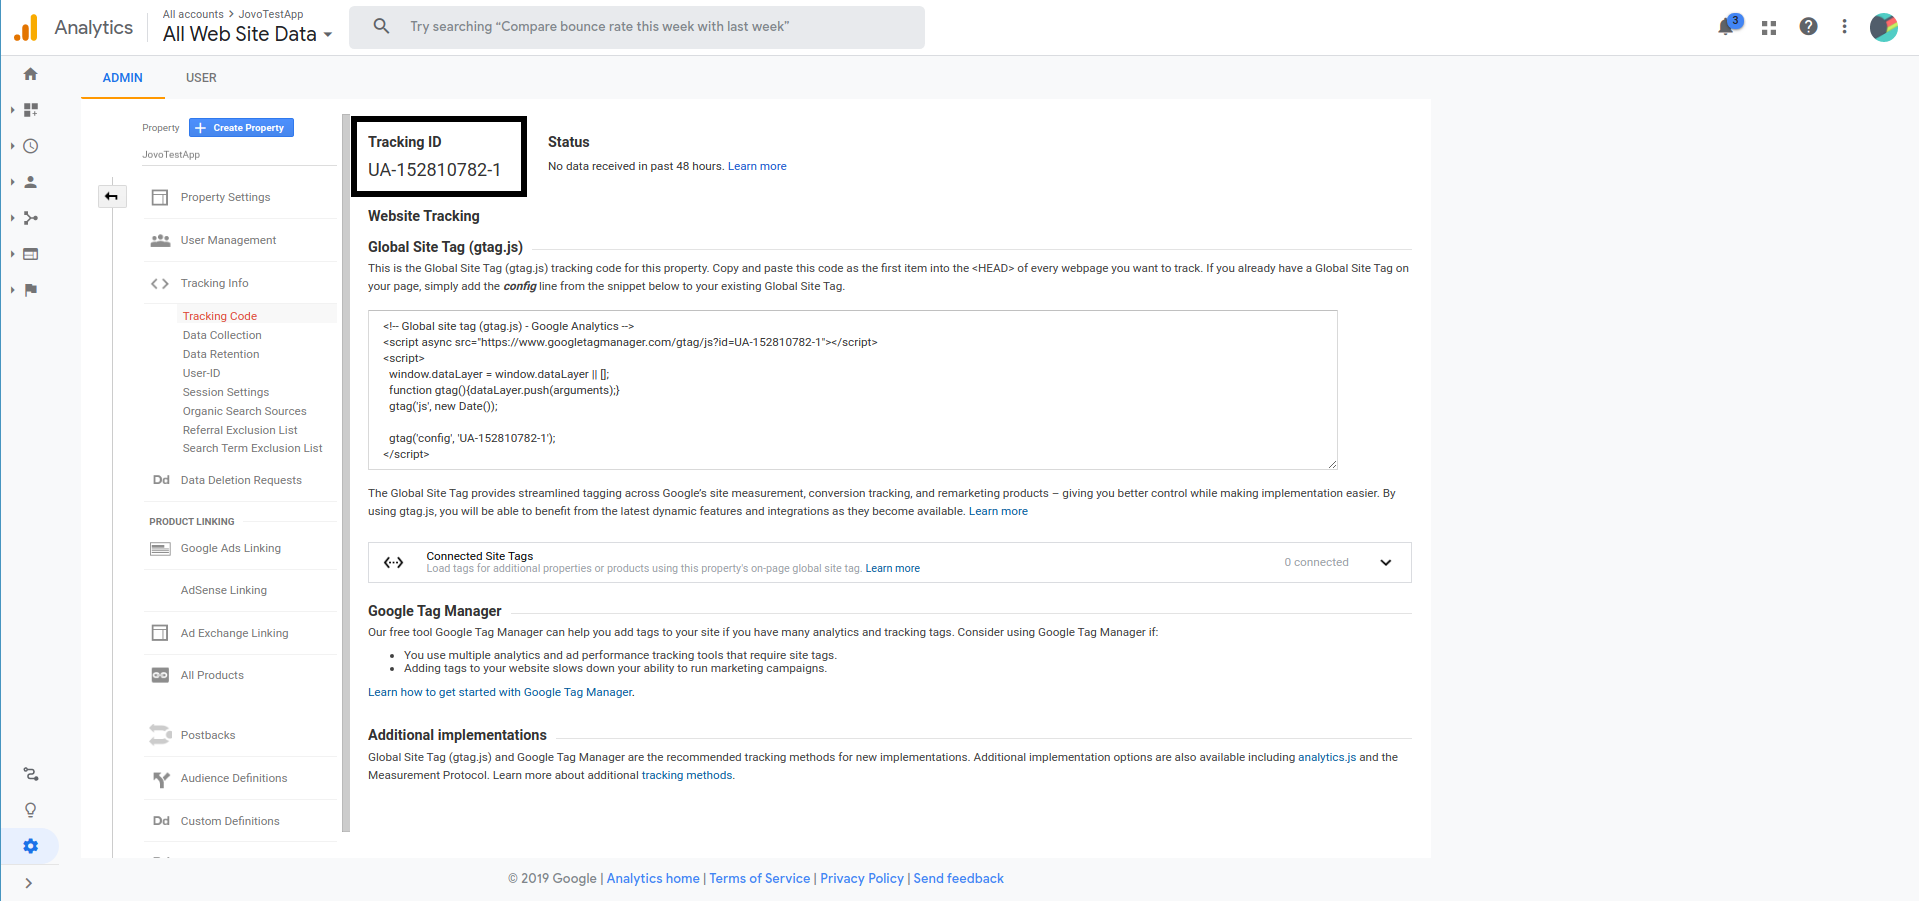Click the back arrow button in property column

(x=112, y=196)
